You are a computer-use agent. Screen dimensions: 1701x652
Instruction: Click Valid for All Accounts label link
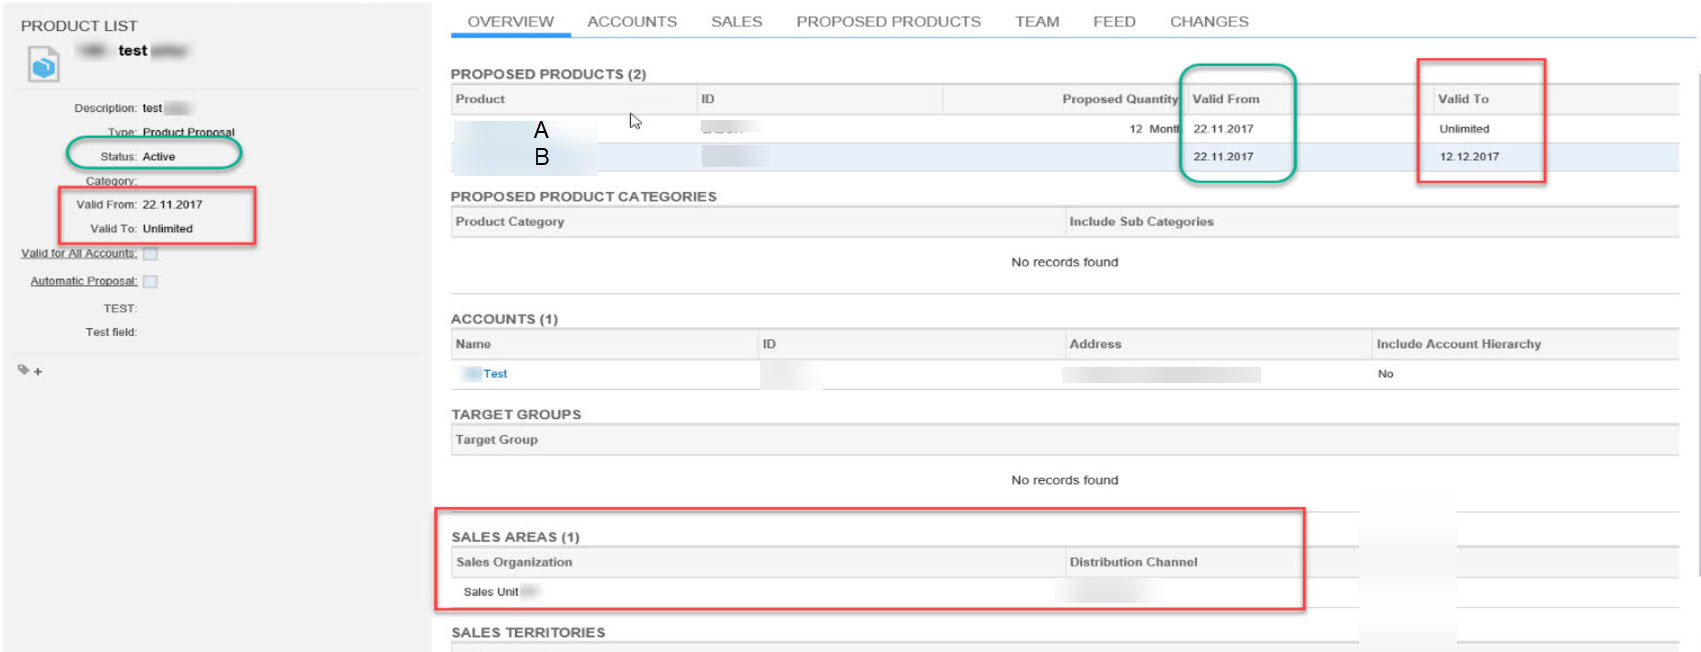pos(79,254)
